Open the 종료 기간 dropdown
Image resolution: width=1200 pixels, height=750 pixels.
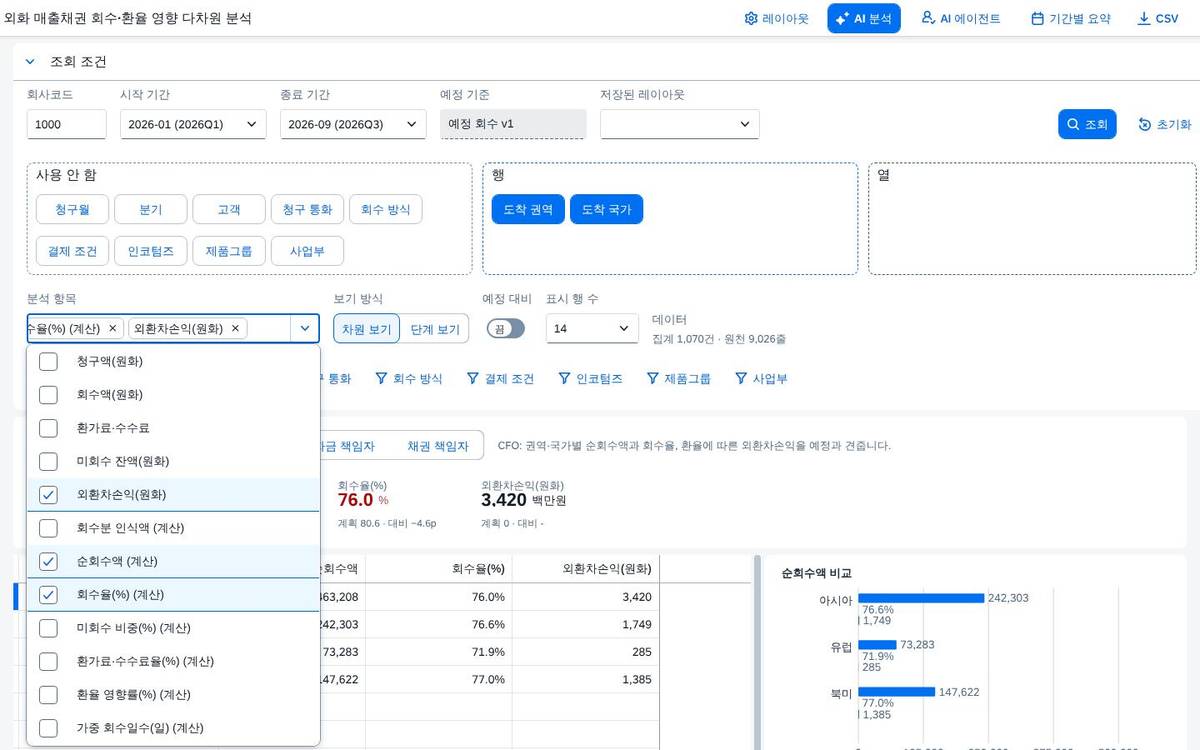tap(353, 124)
